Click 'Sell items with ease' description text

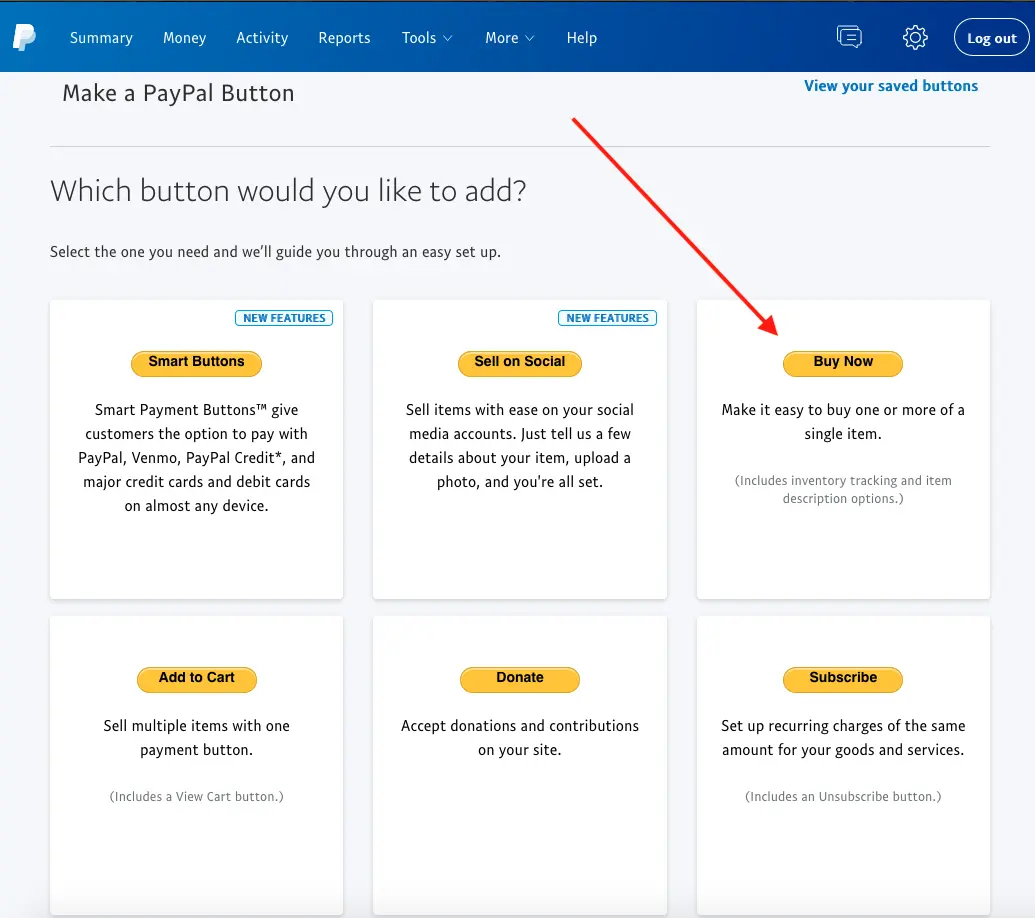point(519,445)
